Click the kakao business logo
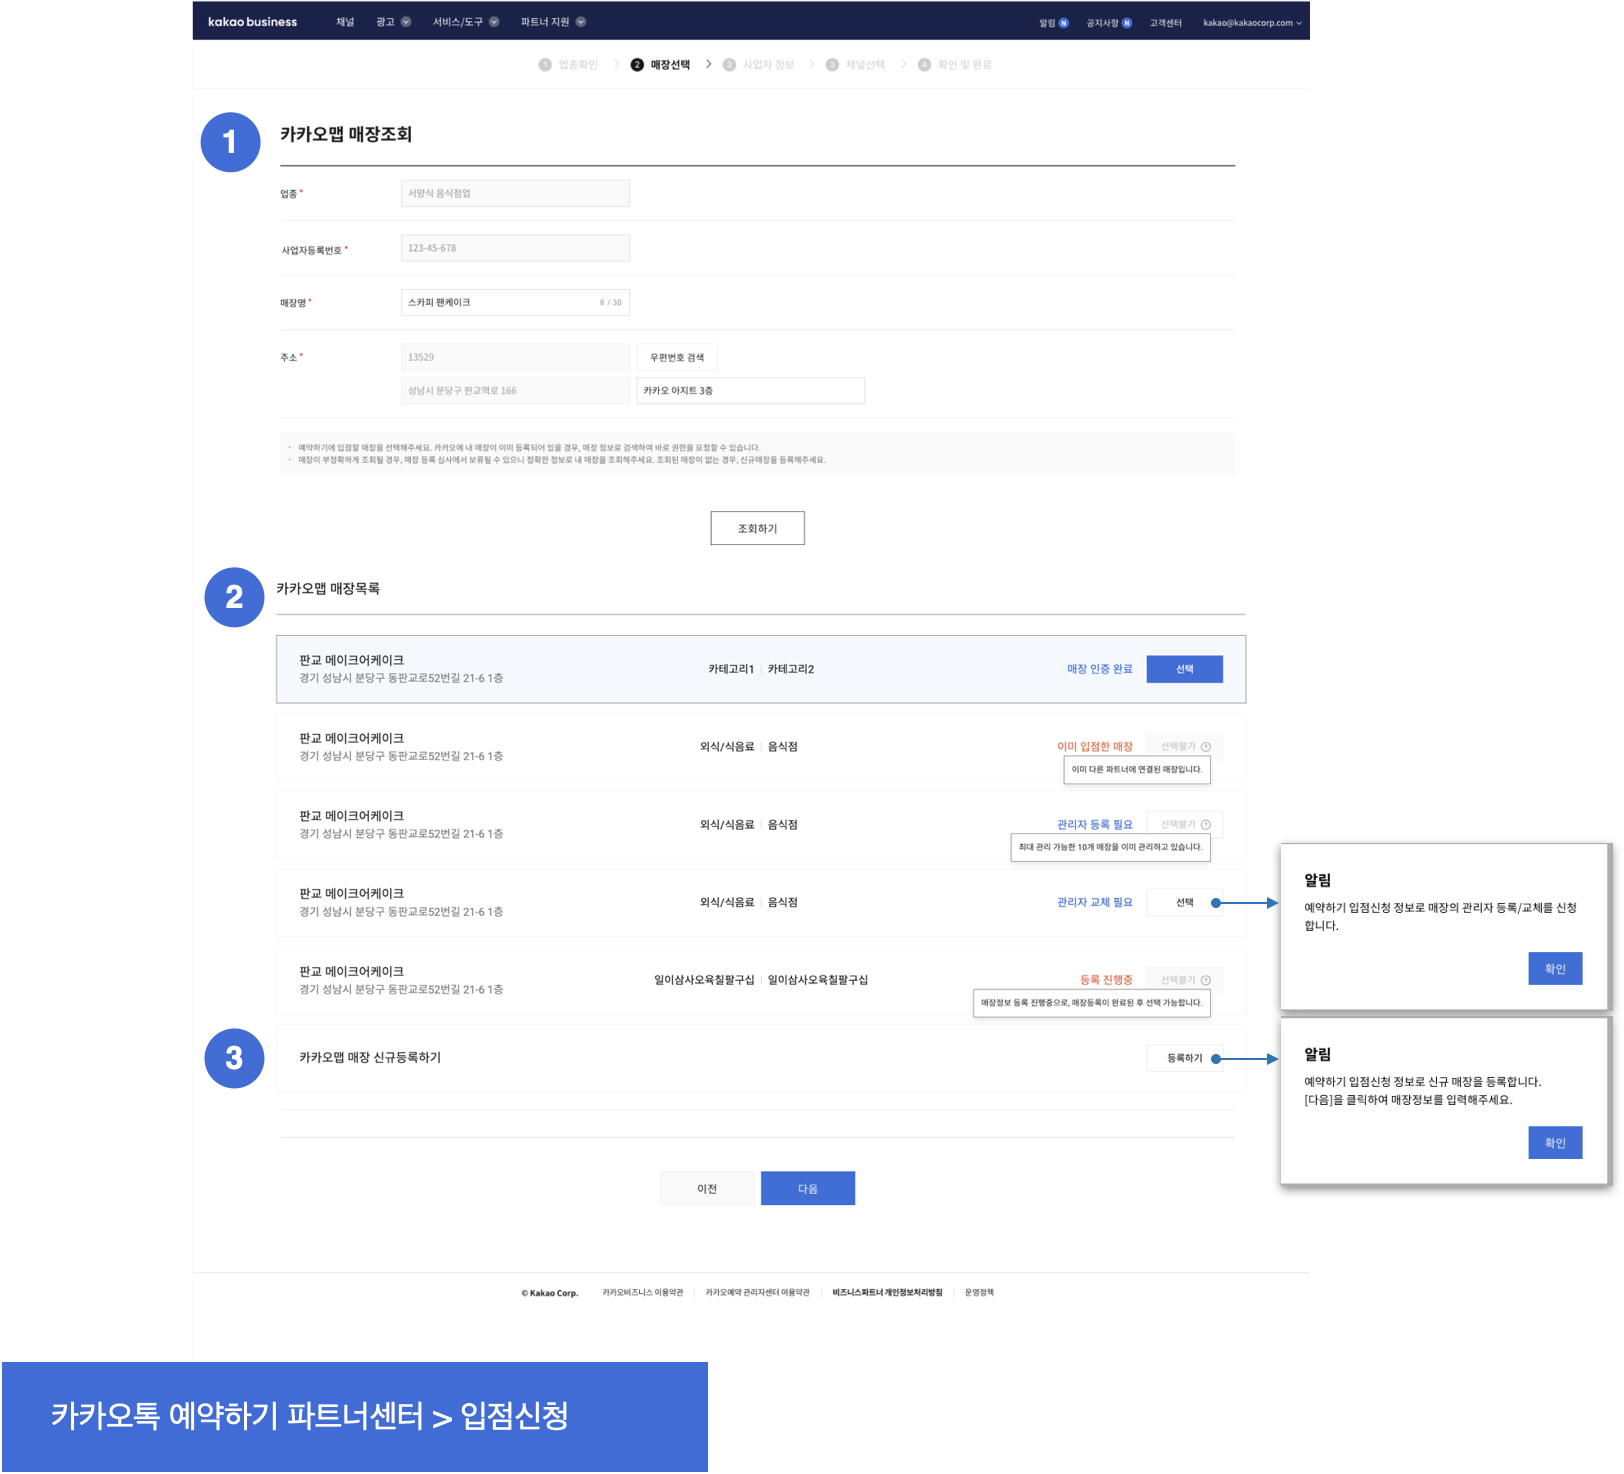 click(x=252, y=22)
